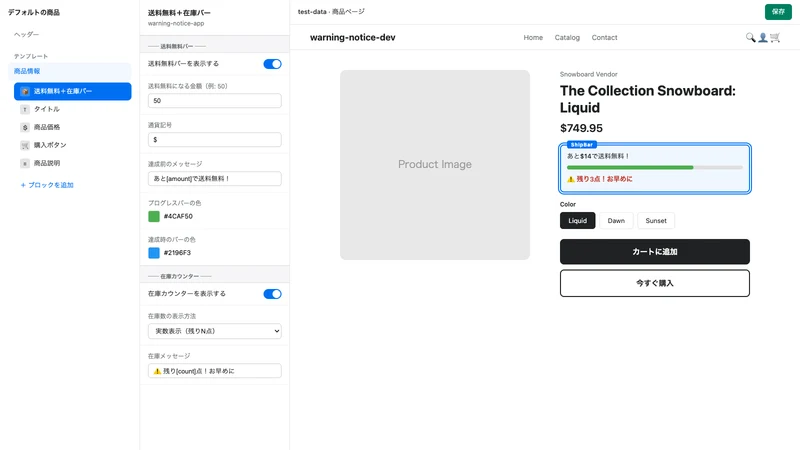Focus the 在庫メッセージ input field

click(x=215, y=371)
